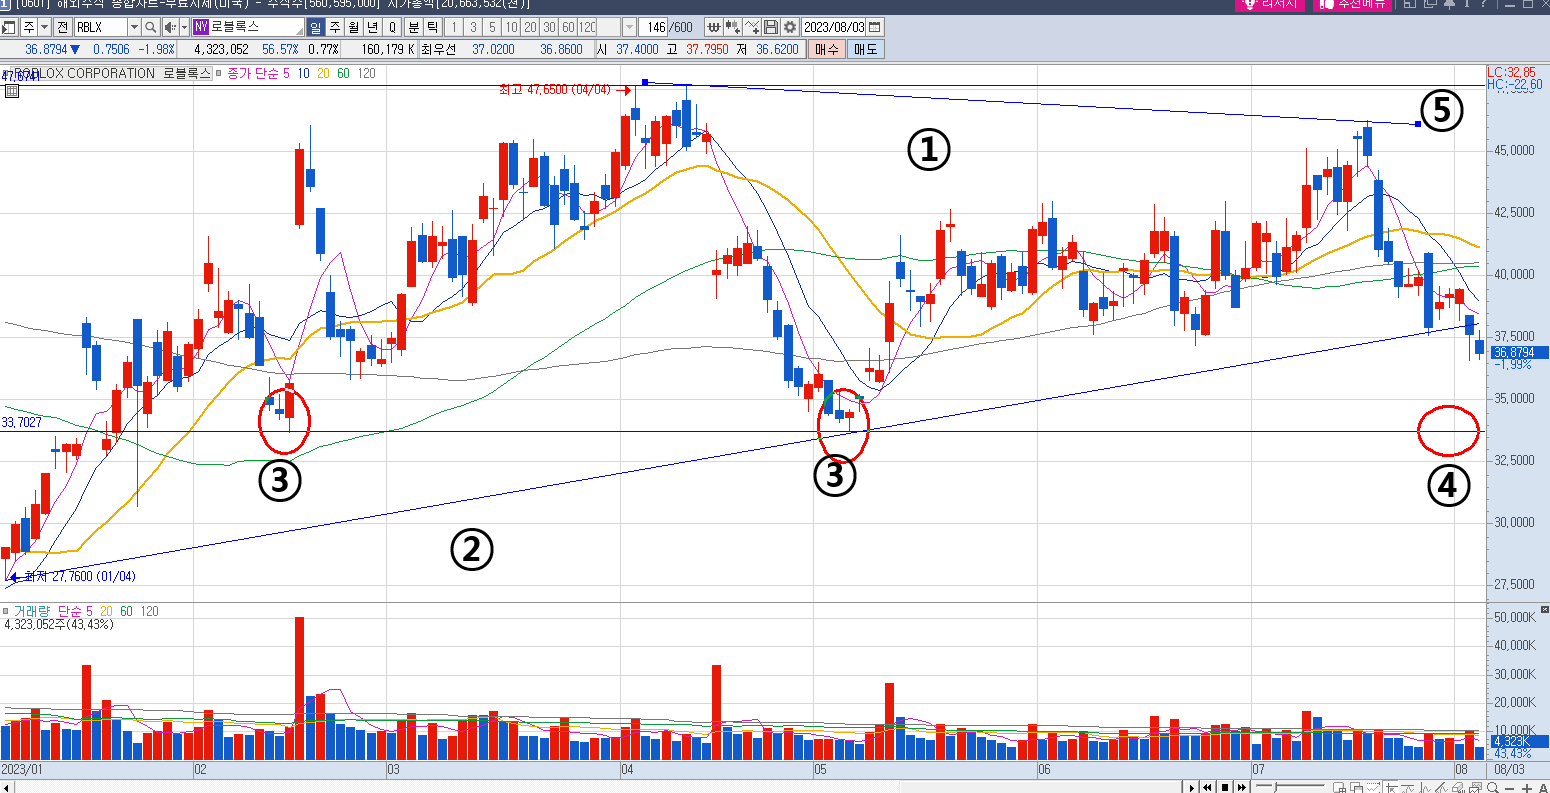Click the candle compare toolbar icon
This screenshot has width=1550, height=793.
733,27
